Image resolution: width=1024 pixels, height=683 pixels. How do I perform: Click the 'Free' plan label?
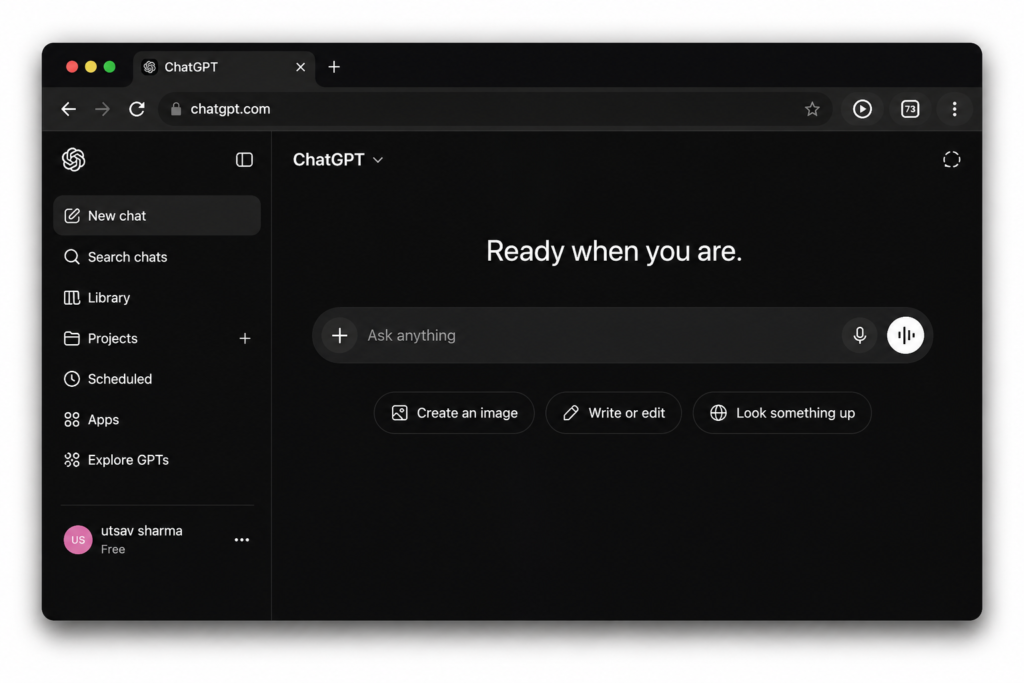click(x=113, y=549)
